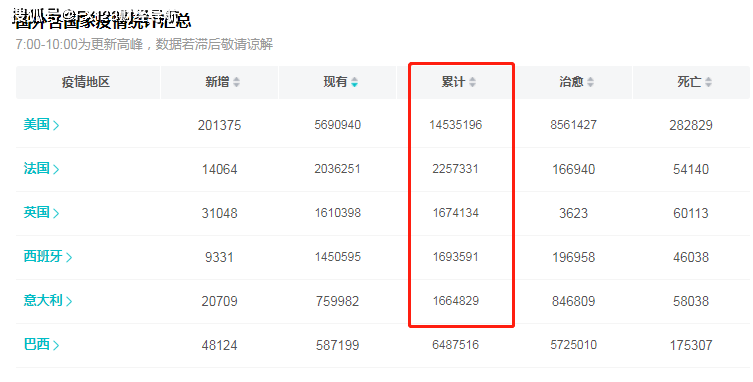Select 西班牙 deaths value 46038
The height and width of the screenshot is (382, 753).
[x=691, y=257]
